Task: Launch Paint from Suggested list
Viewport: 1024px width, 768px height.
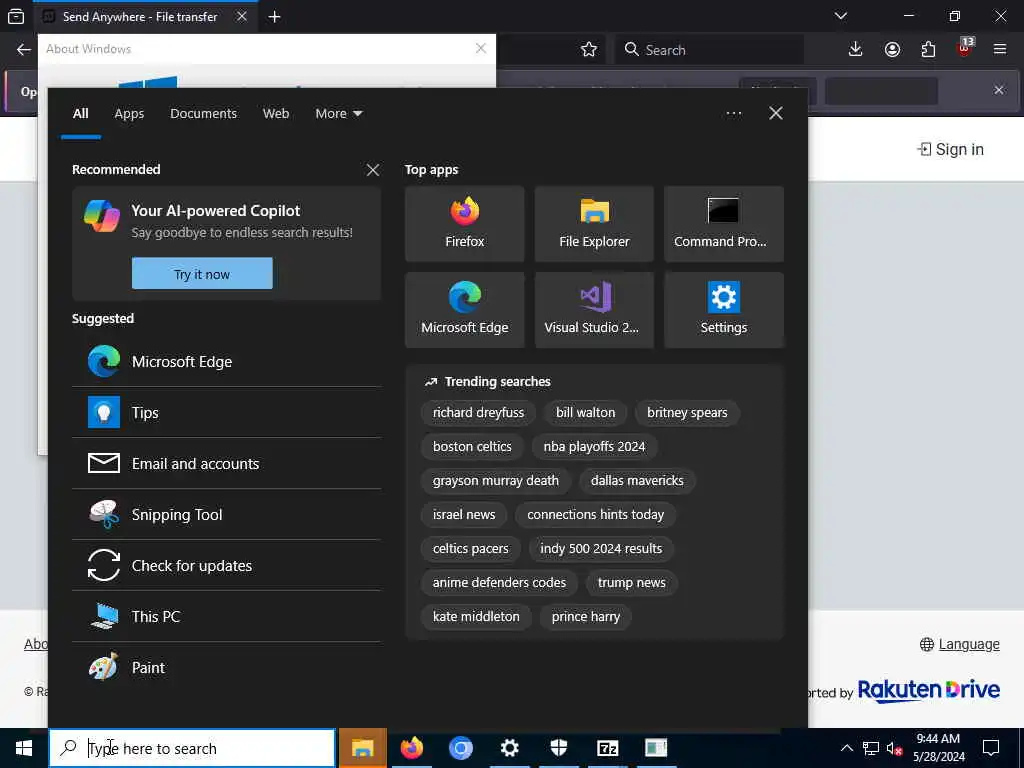Action: 227,667
